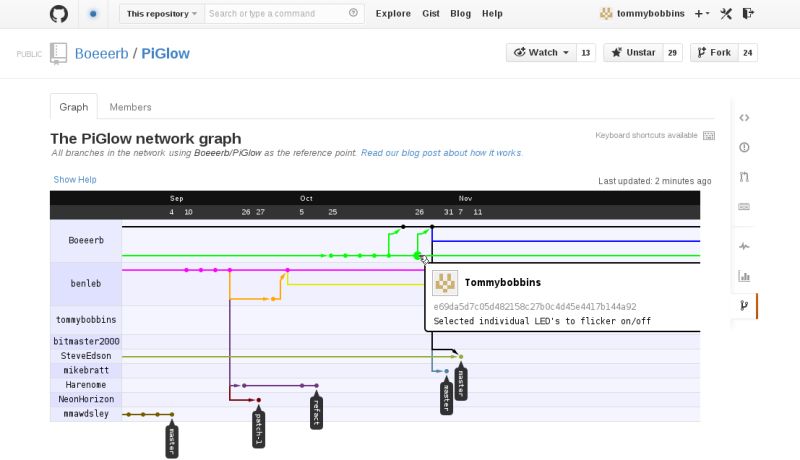Open the PiGlow repository link
The image size is (800, 460).
(x=165, y=54)
